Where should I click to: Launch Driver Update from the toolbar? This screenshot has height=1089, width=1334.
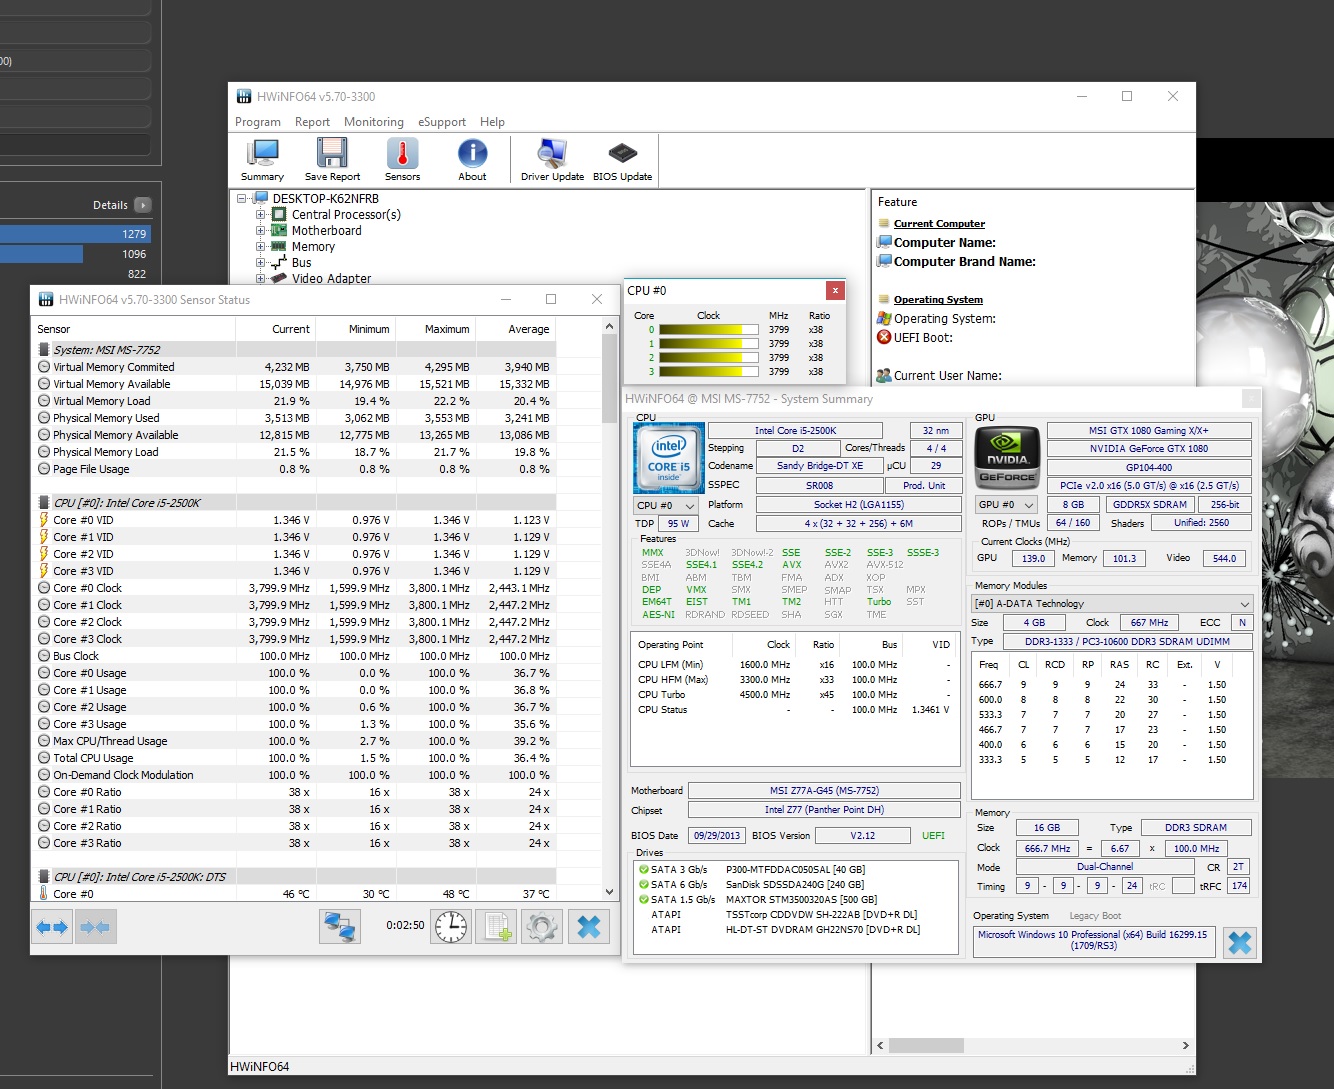[552, 159]
